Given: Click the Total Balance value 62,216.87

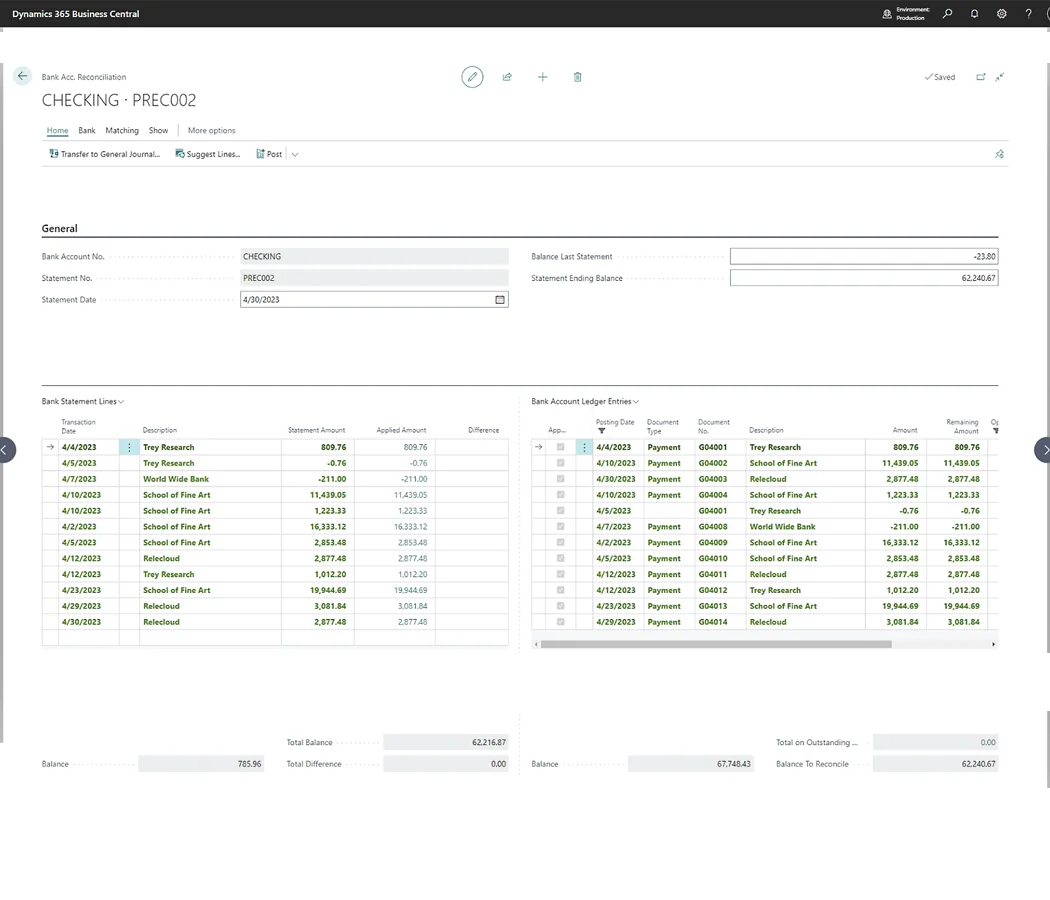Looking at the screenshot, I should (445, 743).
